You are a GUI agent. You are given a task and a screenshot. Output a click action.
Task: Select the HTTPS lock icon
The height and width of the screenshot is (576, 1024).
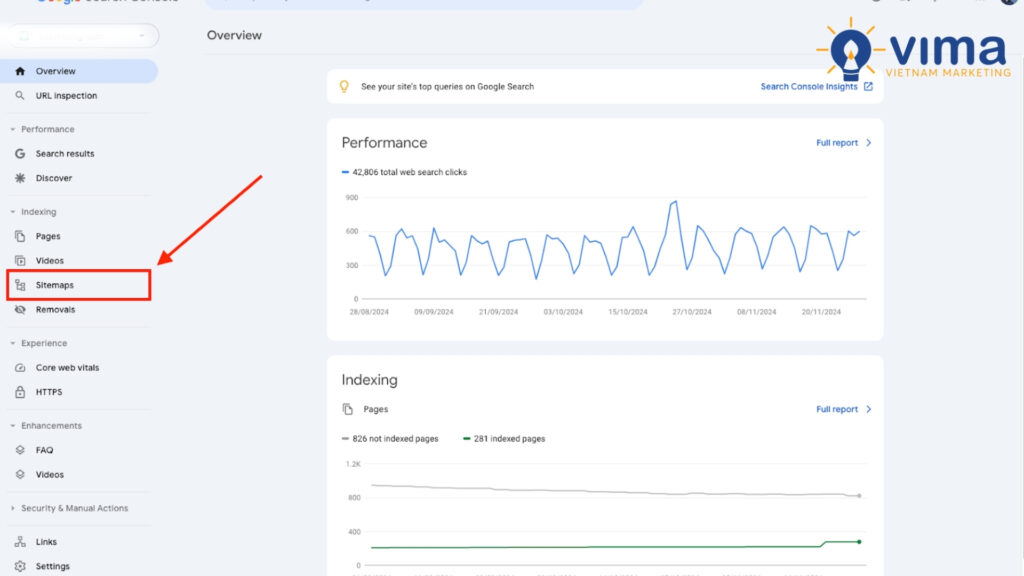[x=22, y=391]
